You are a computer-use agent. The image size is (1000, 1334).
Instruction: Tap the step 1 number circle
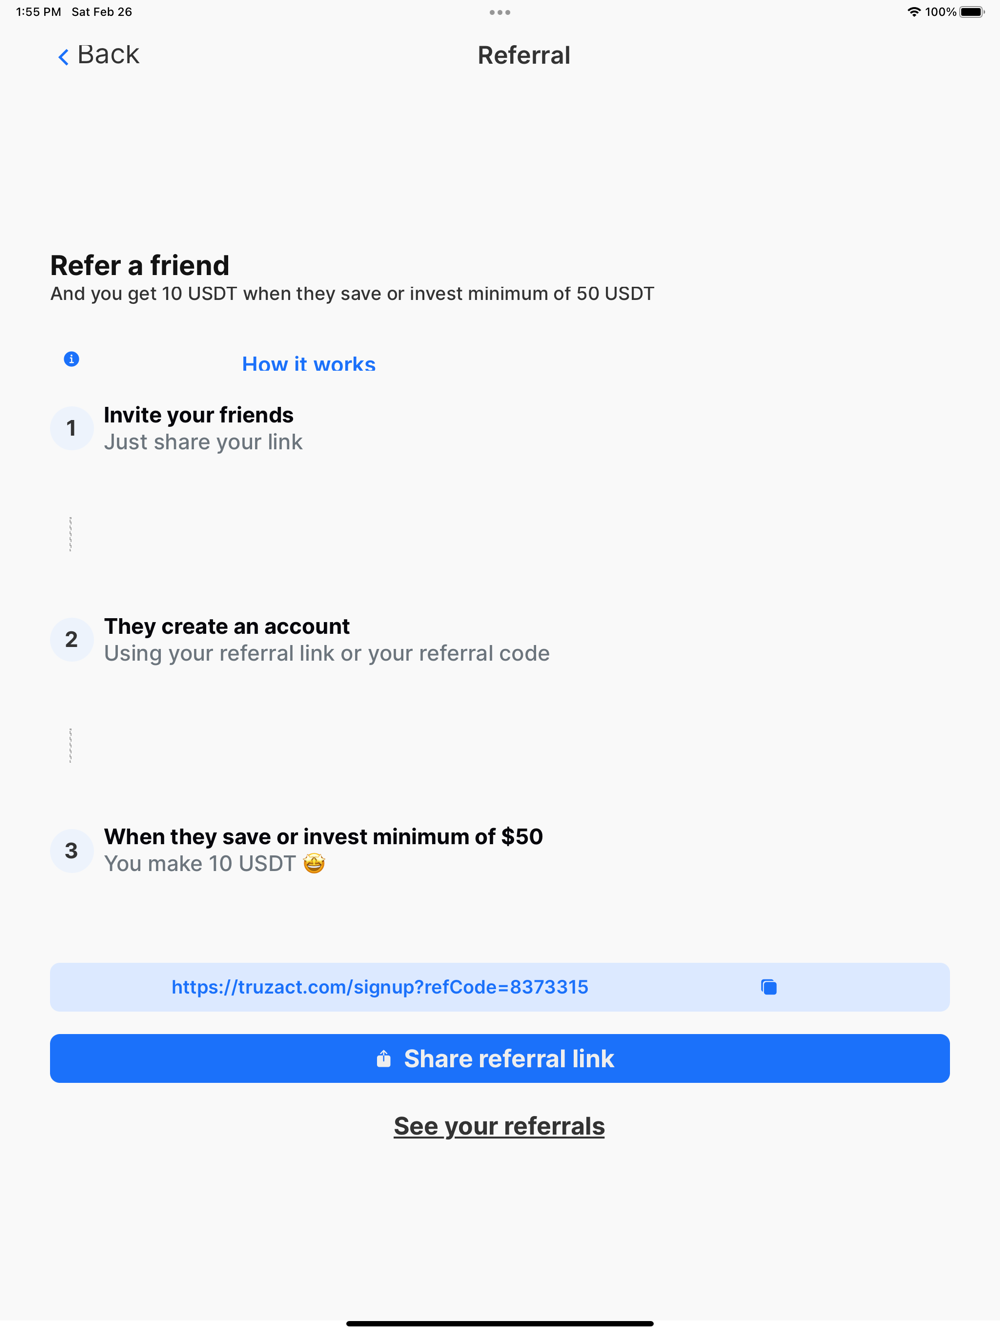coord(71,428)
